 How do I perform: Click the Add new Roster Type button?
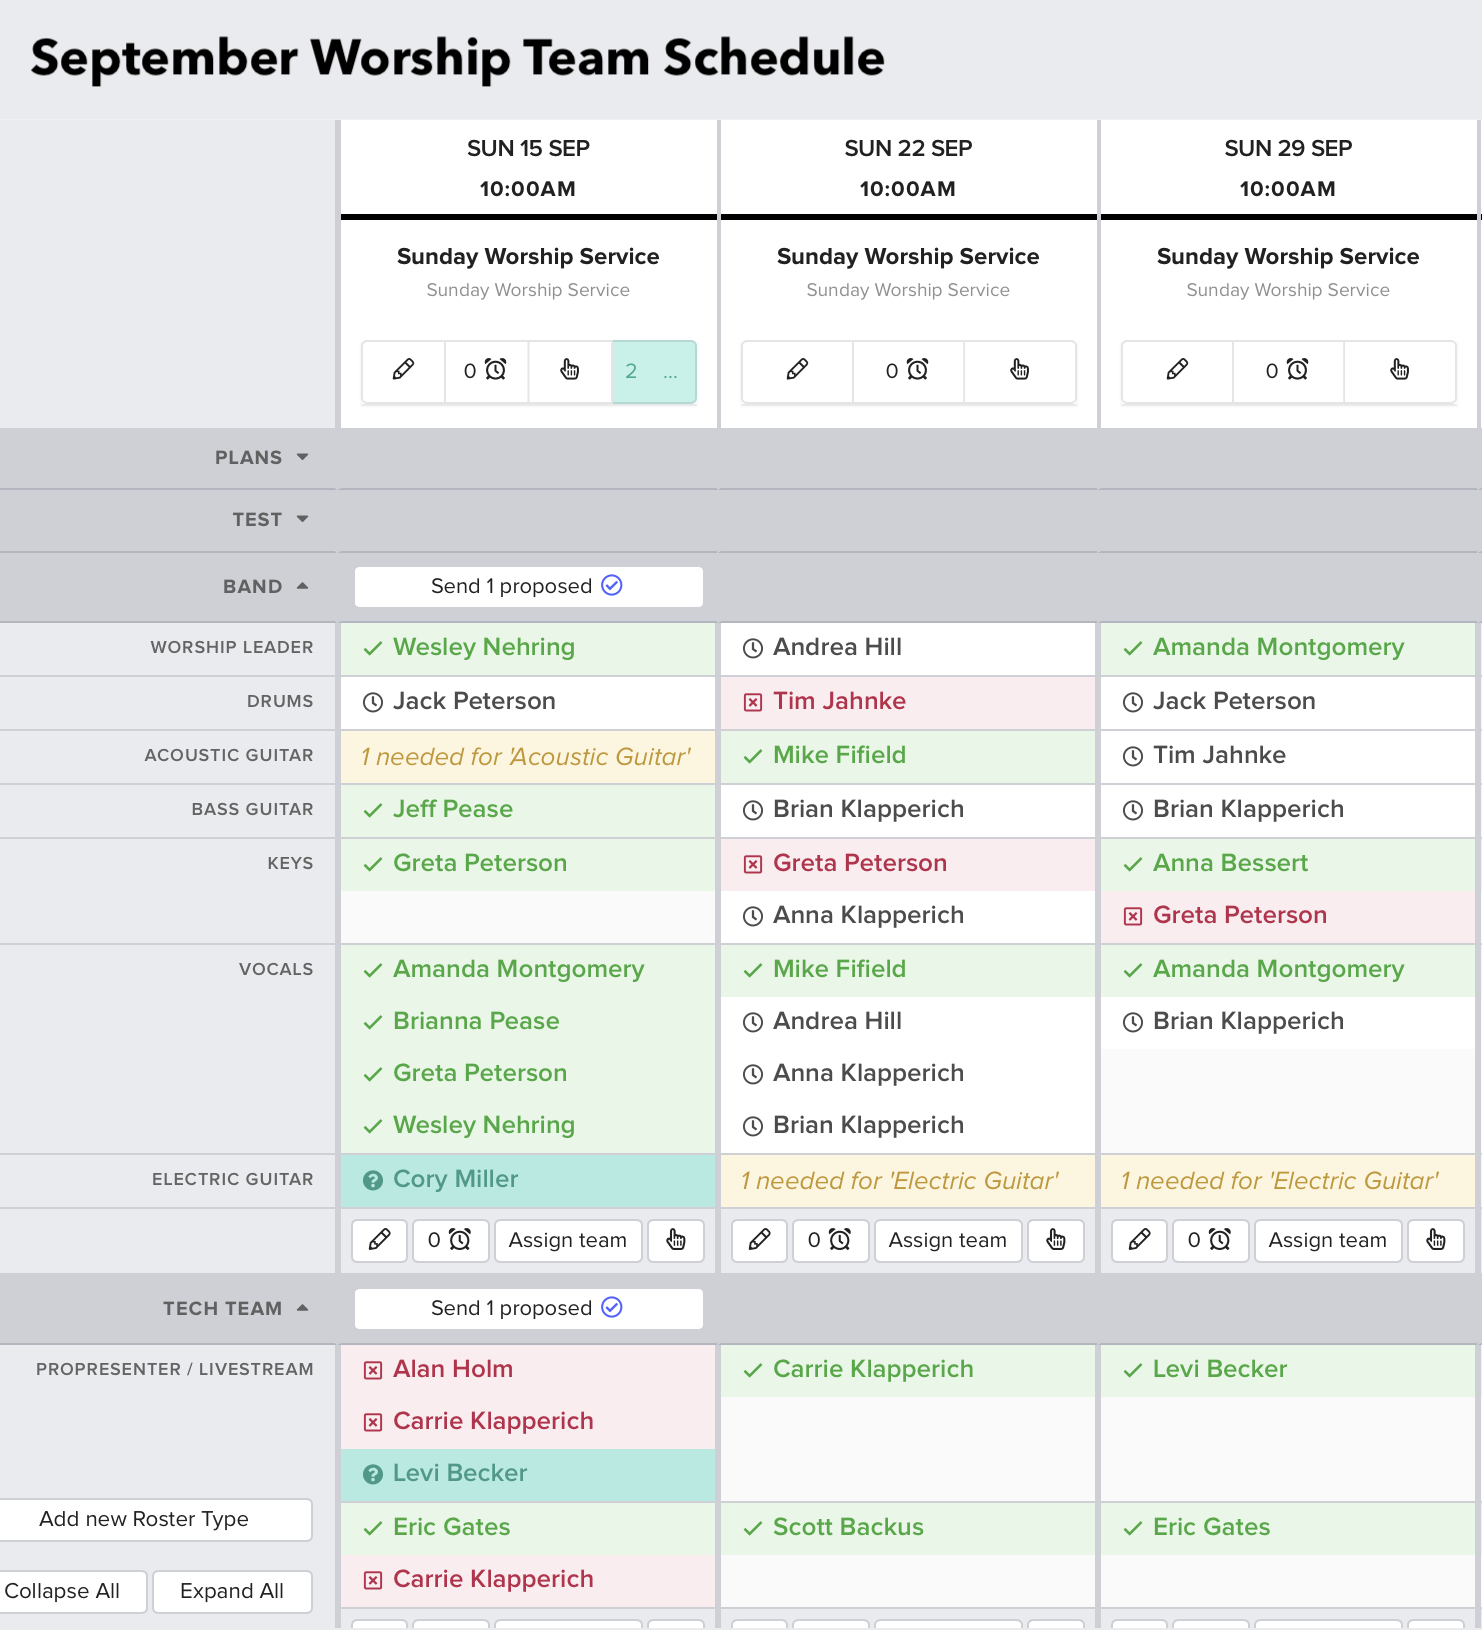pyautogui.click(x=144, y=1519)
